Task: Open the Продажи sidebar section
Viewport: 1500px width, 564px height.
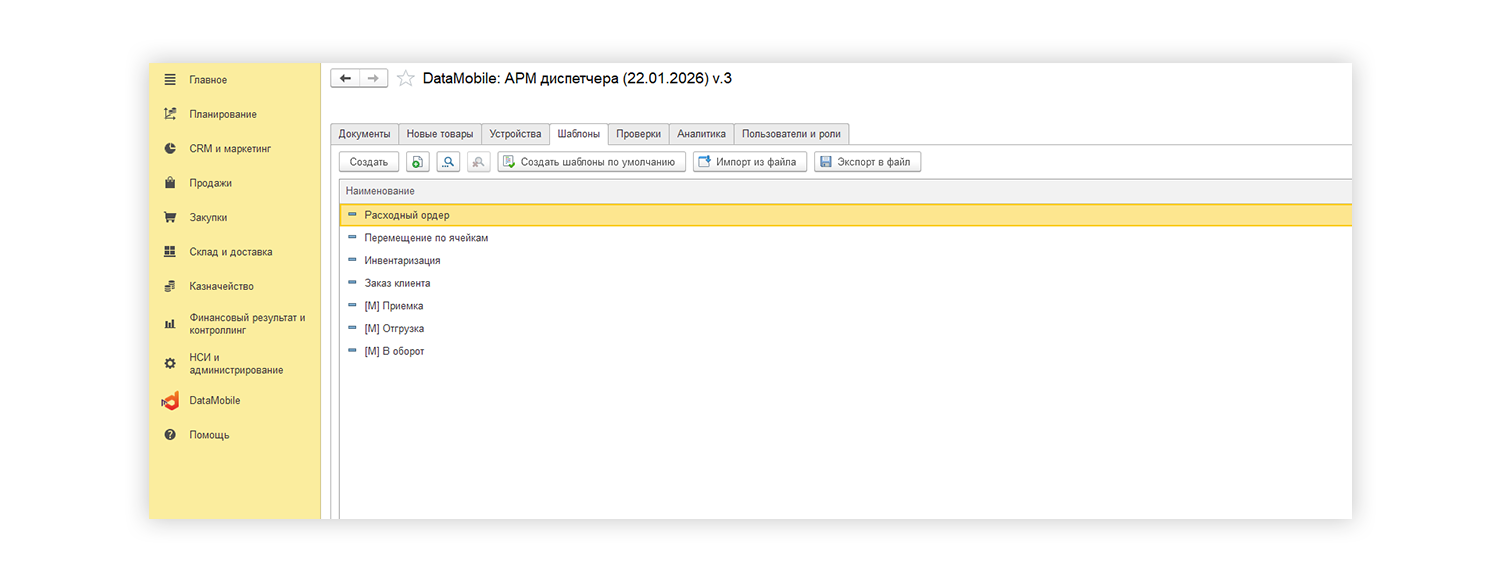Action: coord(210,184)
